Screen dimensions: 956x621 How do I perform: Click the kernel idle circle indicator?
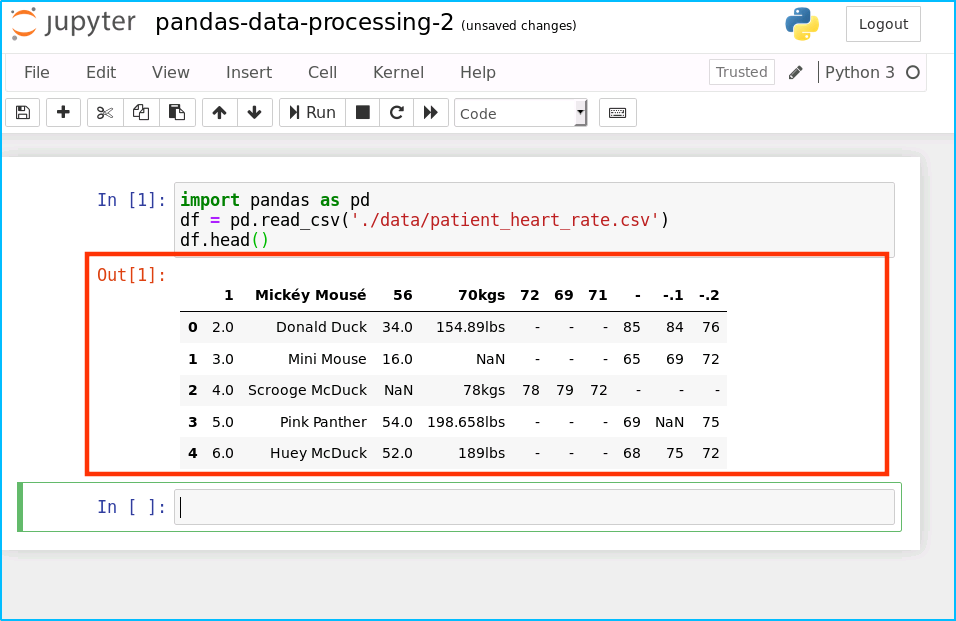pos(913,73)
